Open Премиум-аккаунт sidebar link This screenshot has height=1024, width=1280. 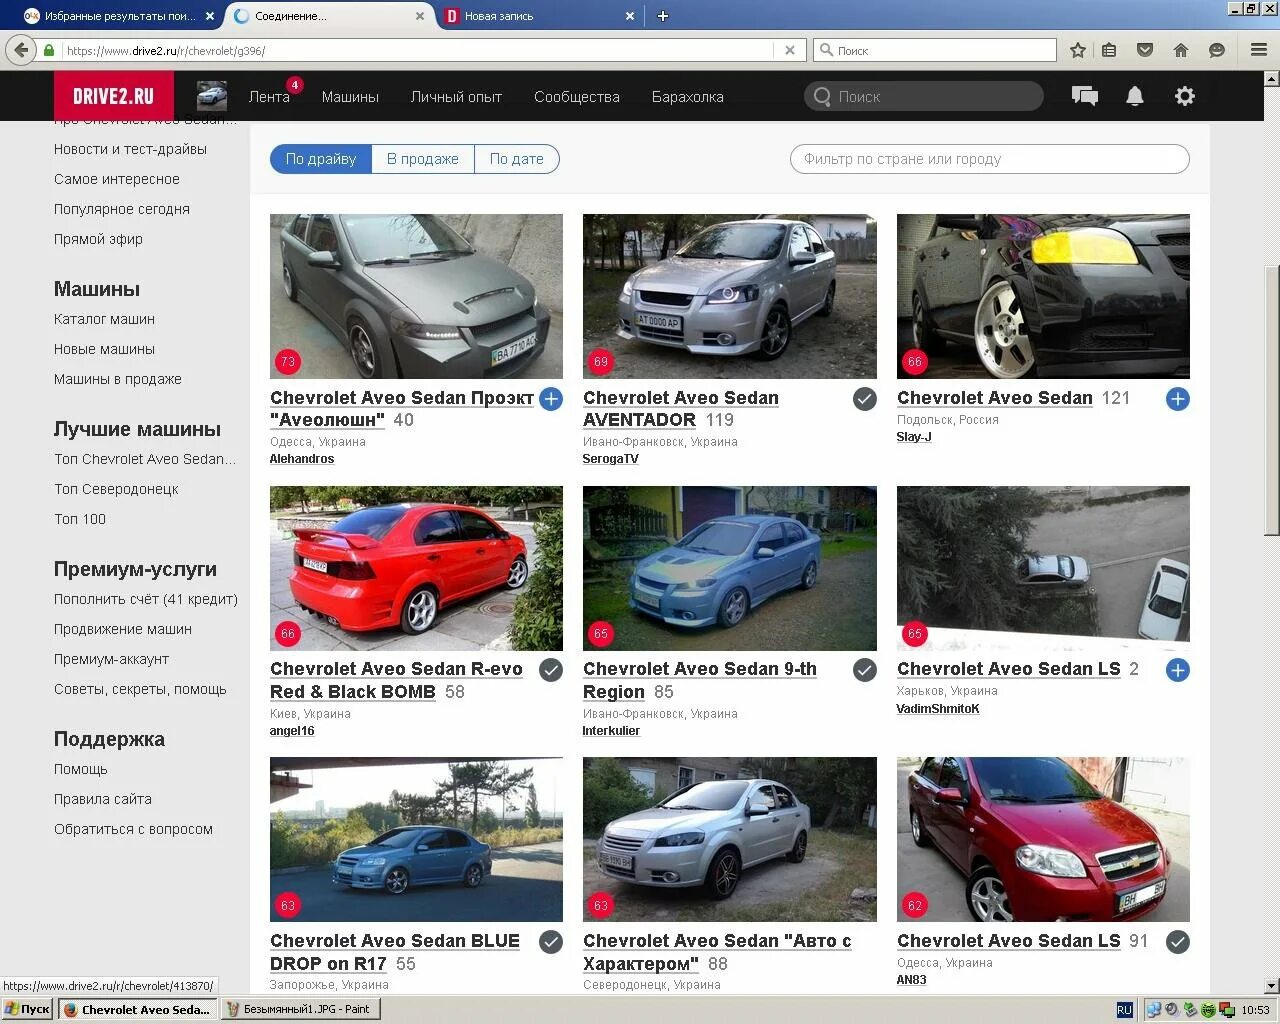click(x=111, y=659)
